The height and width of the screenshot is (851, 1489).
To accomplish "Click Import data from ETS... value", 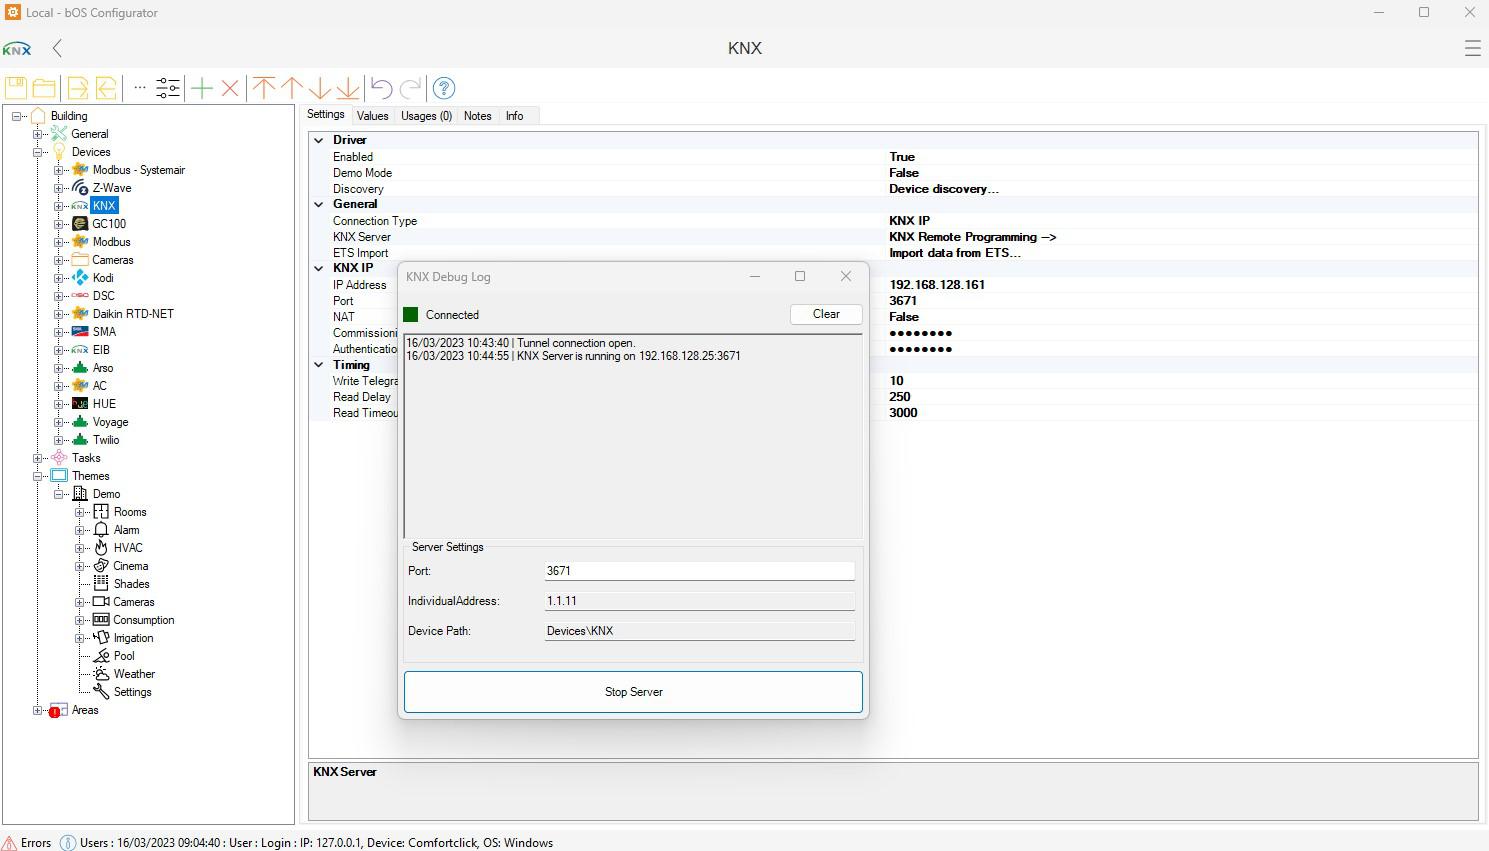I will [x=954, y=253].
